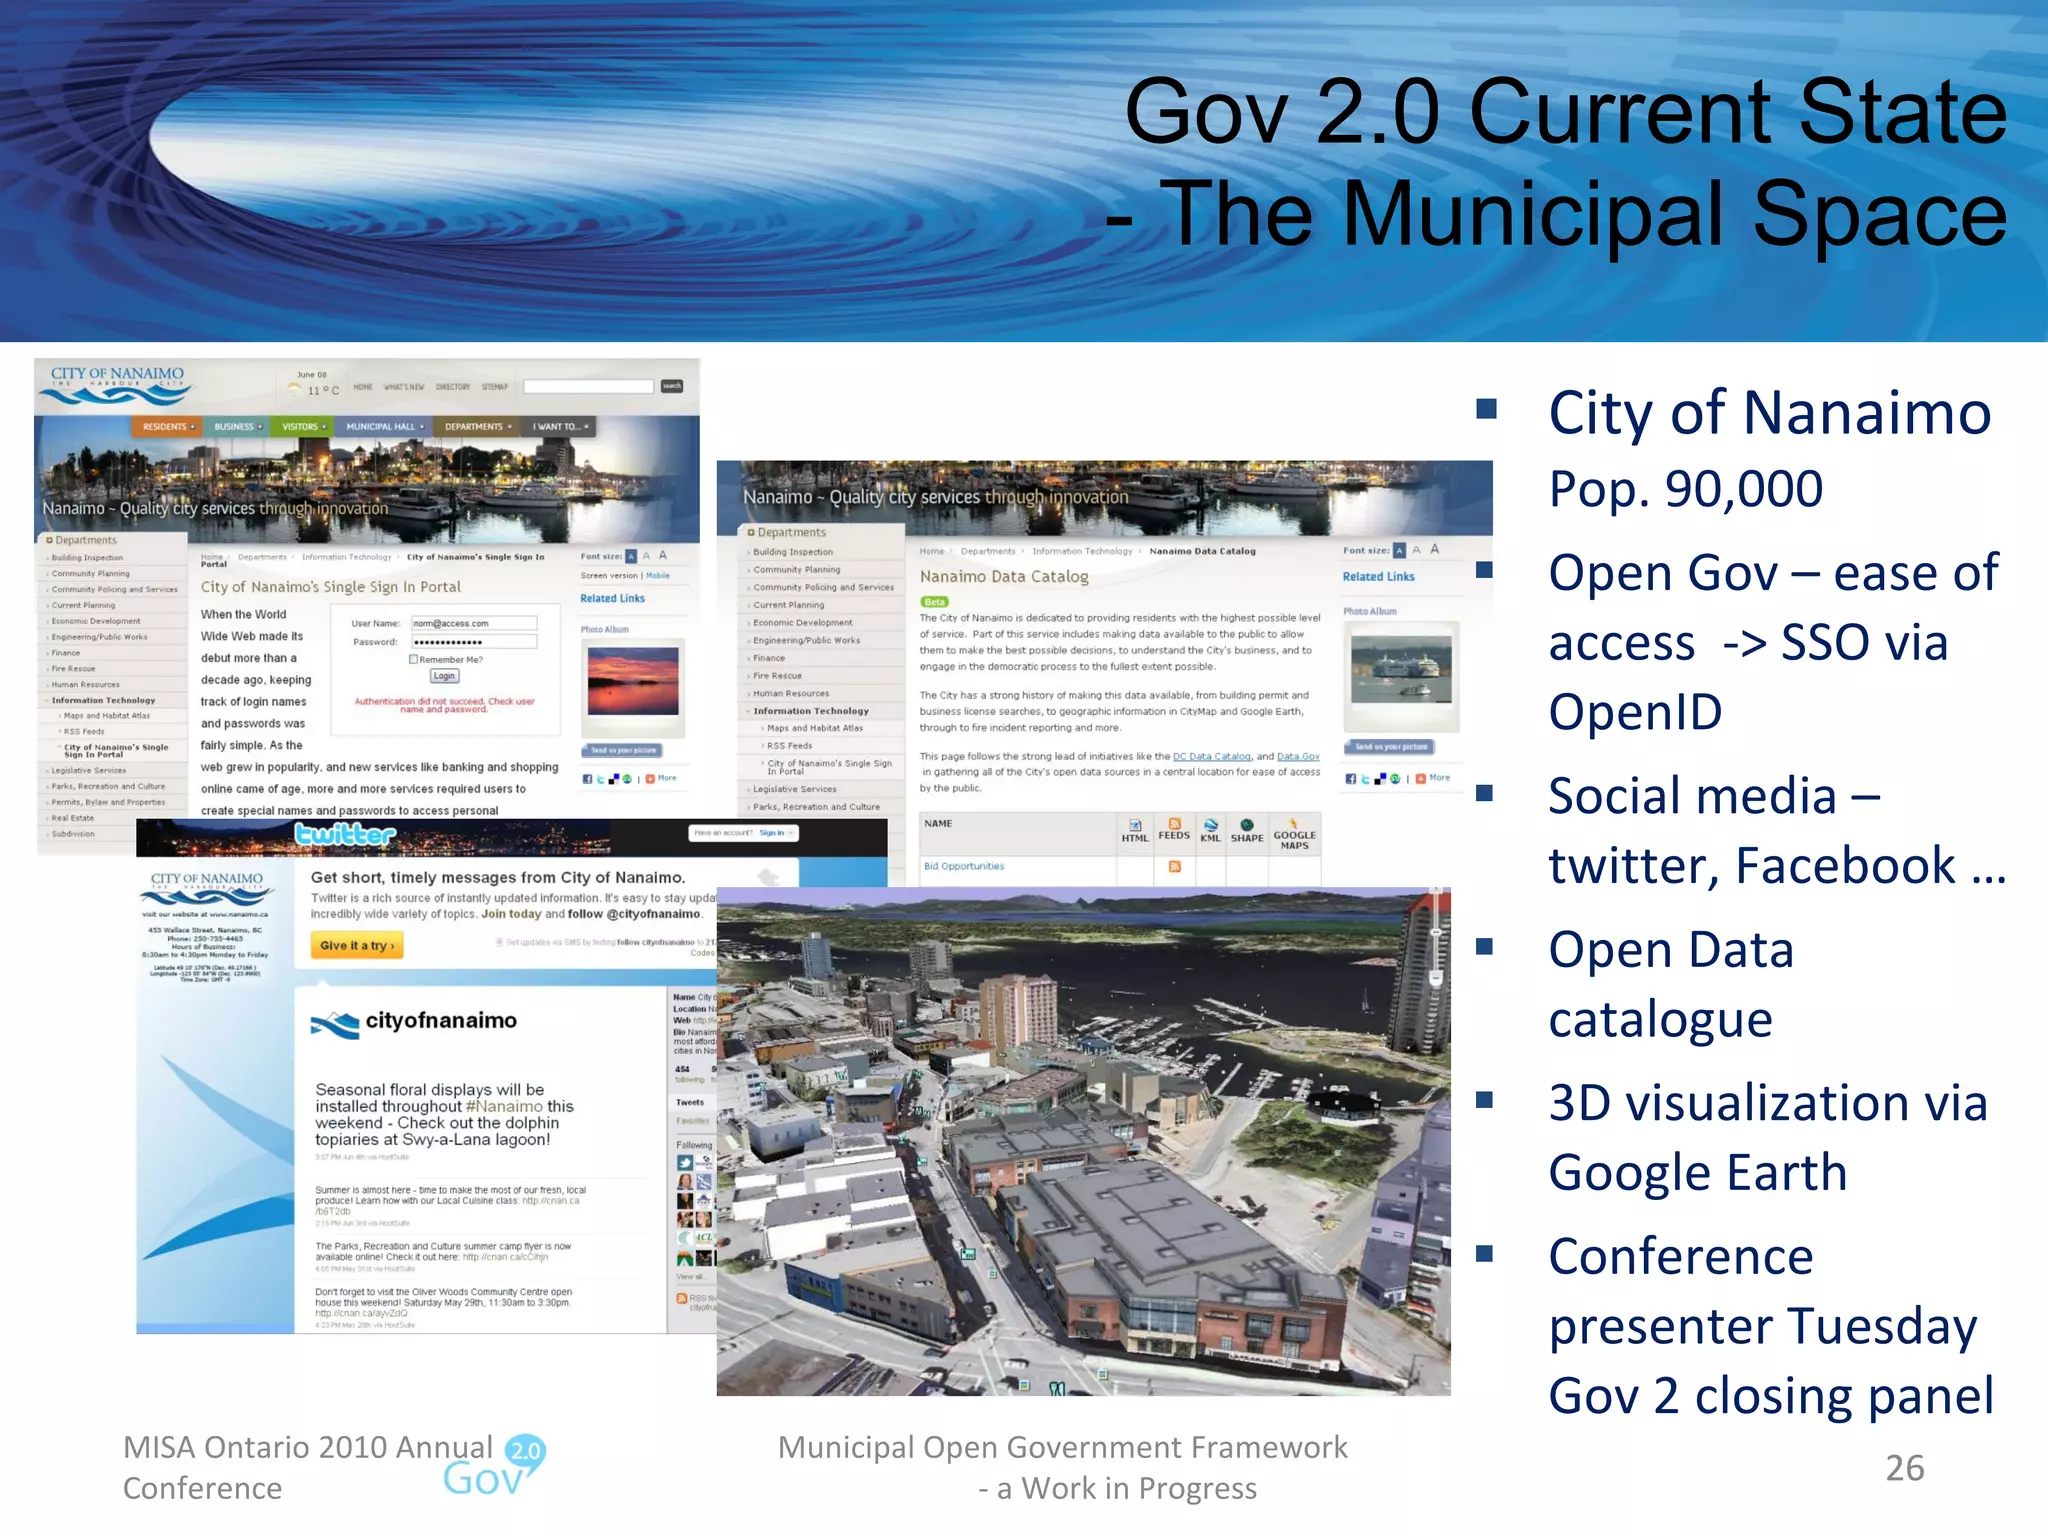Click HOME in the top navigation
2048x1536 pixels.
[x=363, y=387]
